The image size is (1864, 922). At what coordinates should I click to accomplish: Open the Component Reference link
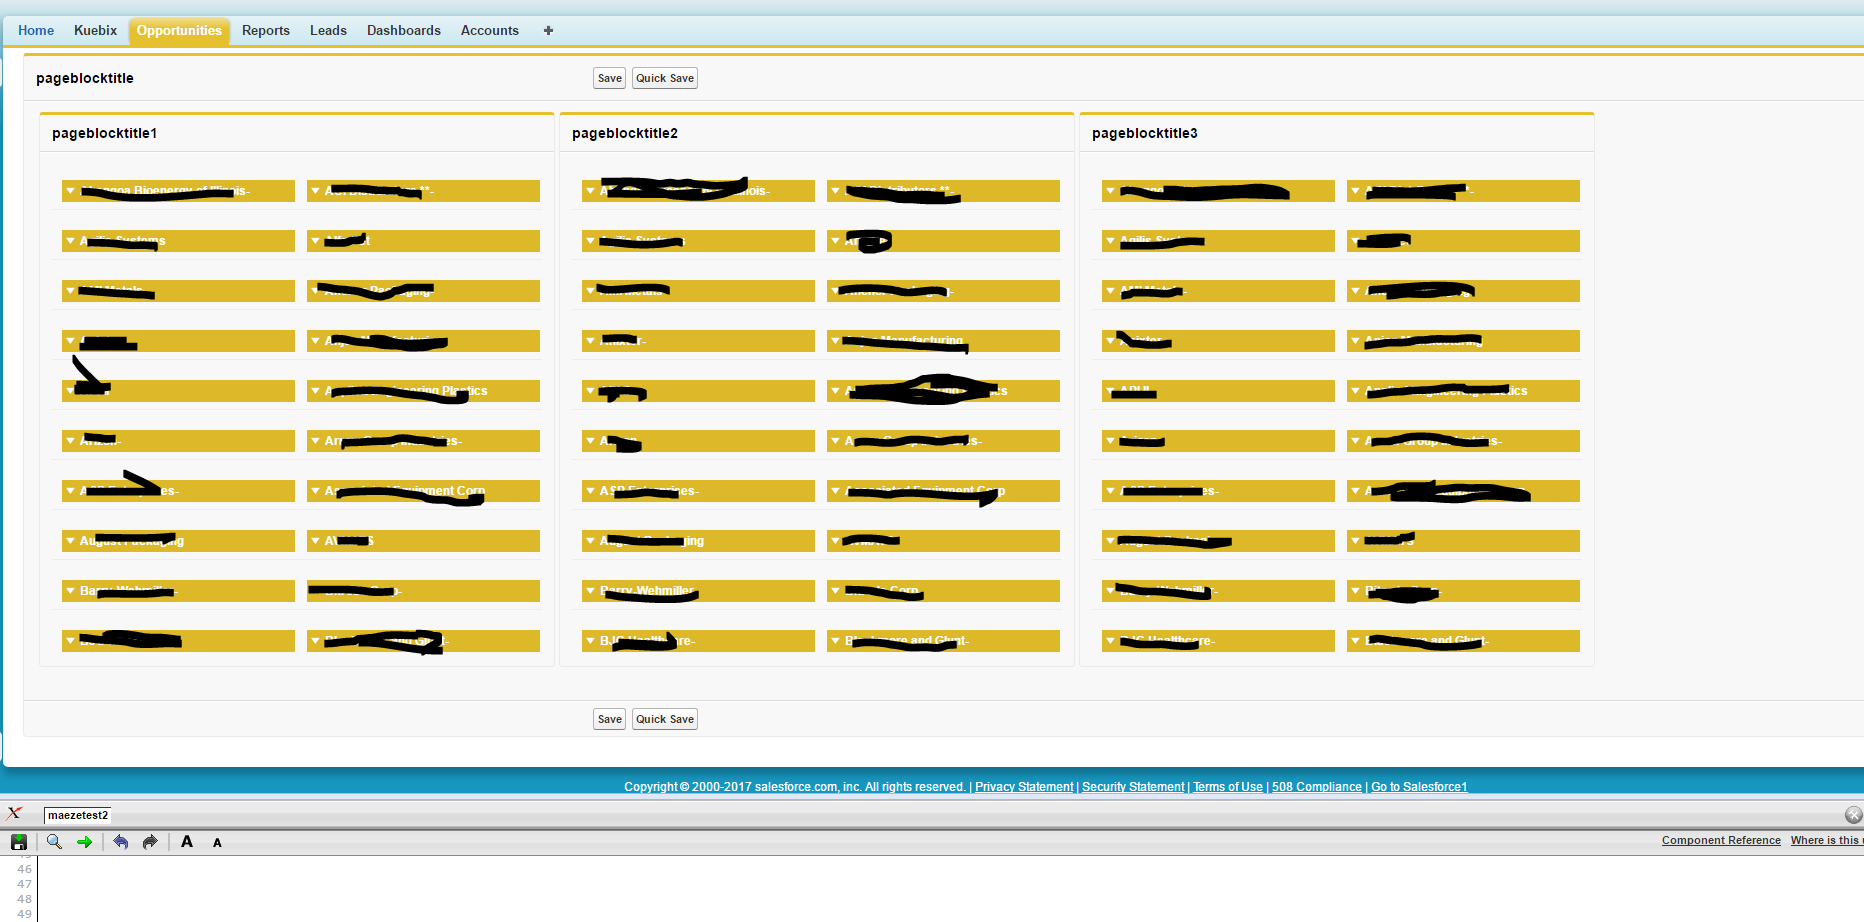pos(1721,841)
